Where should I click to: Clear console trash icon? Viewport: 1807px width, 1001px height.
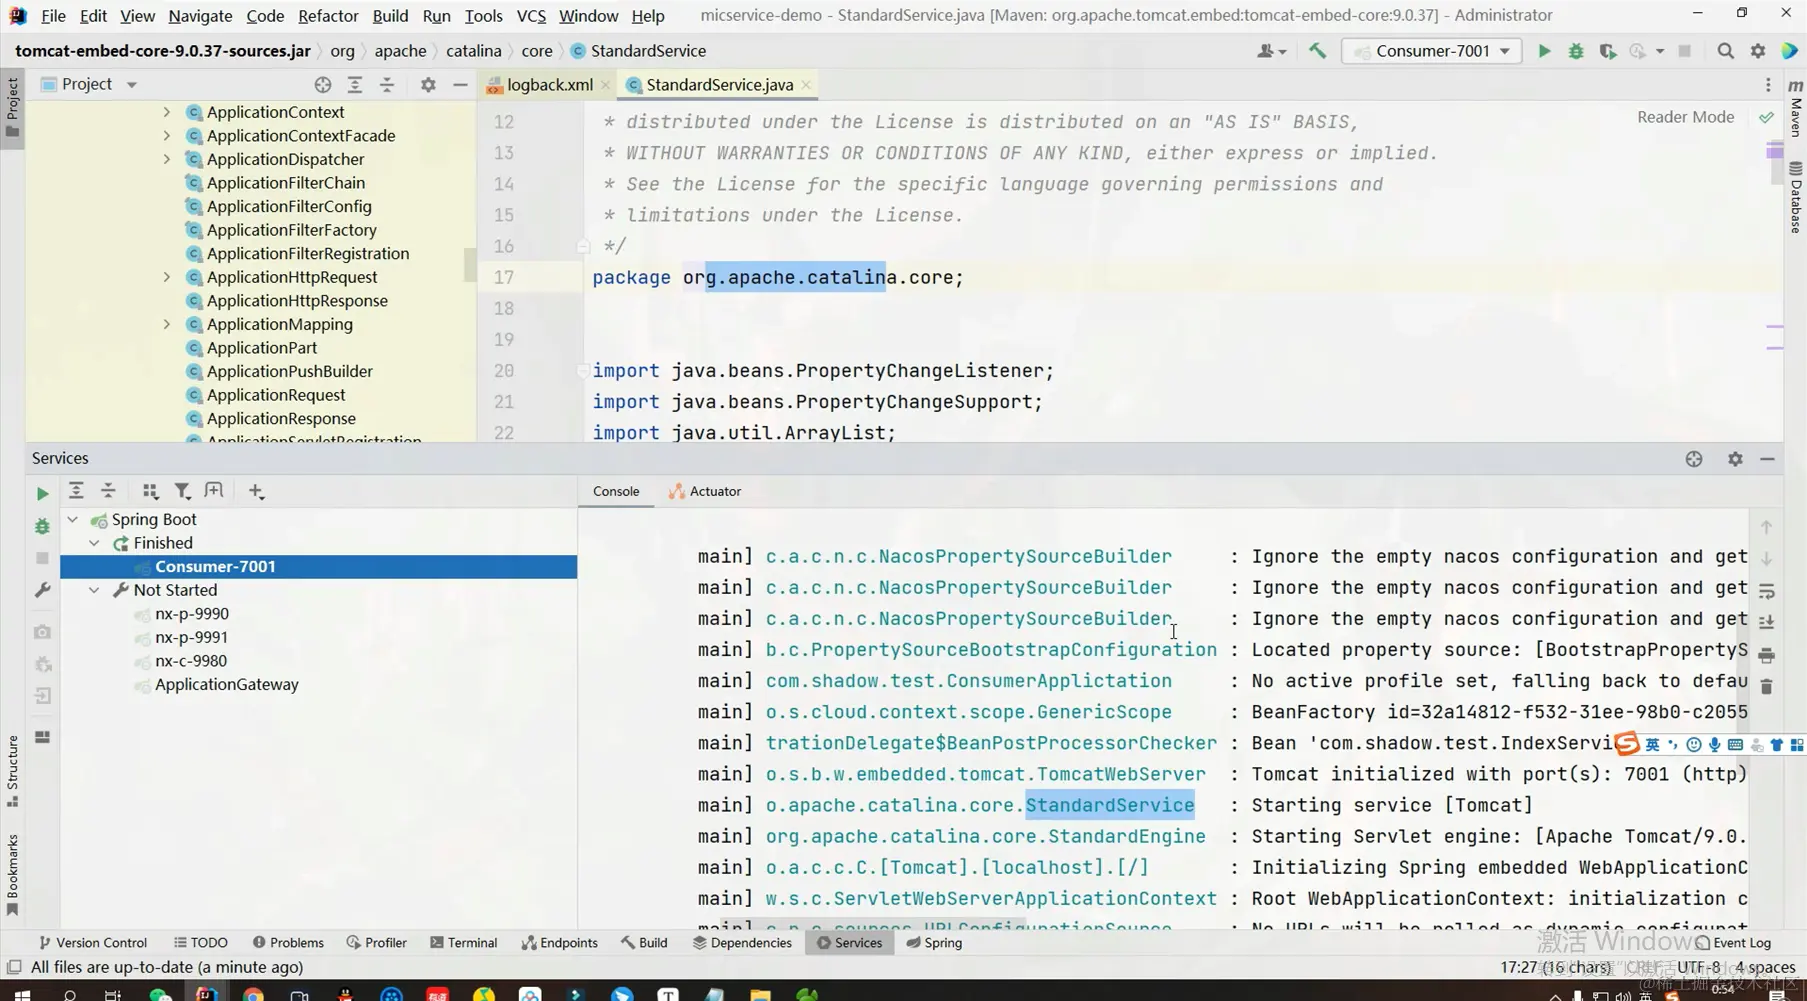coord(1766,687)
